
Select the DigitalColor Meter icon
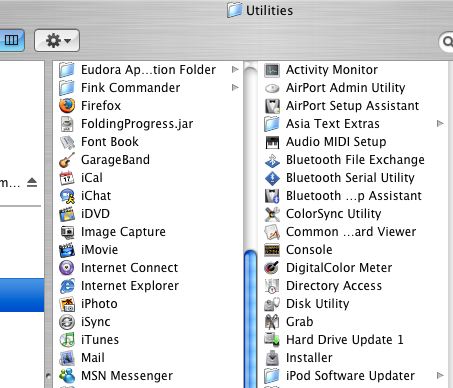pyautogui.click(x=272, y=268)
